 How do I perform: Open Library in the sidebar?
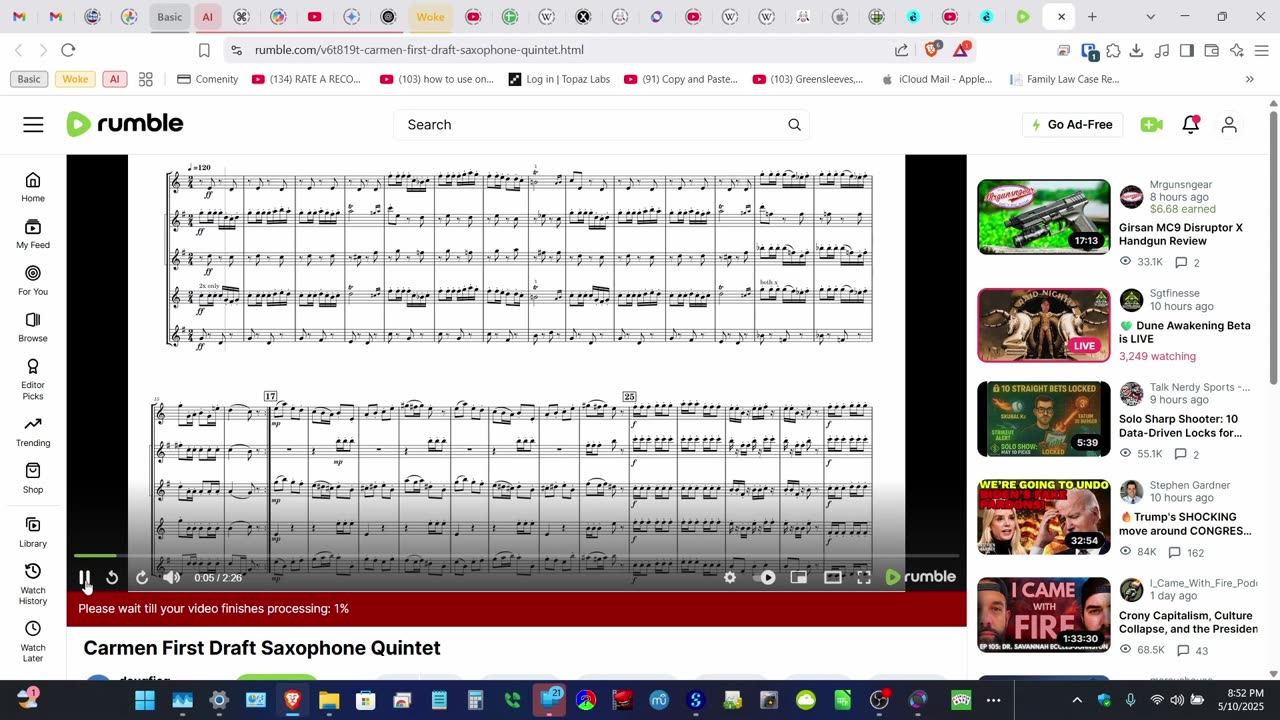(33, 533)
